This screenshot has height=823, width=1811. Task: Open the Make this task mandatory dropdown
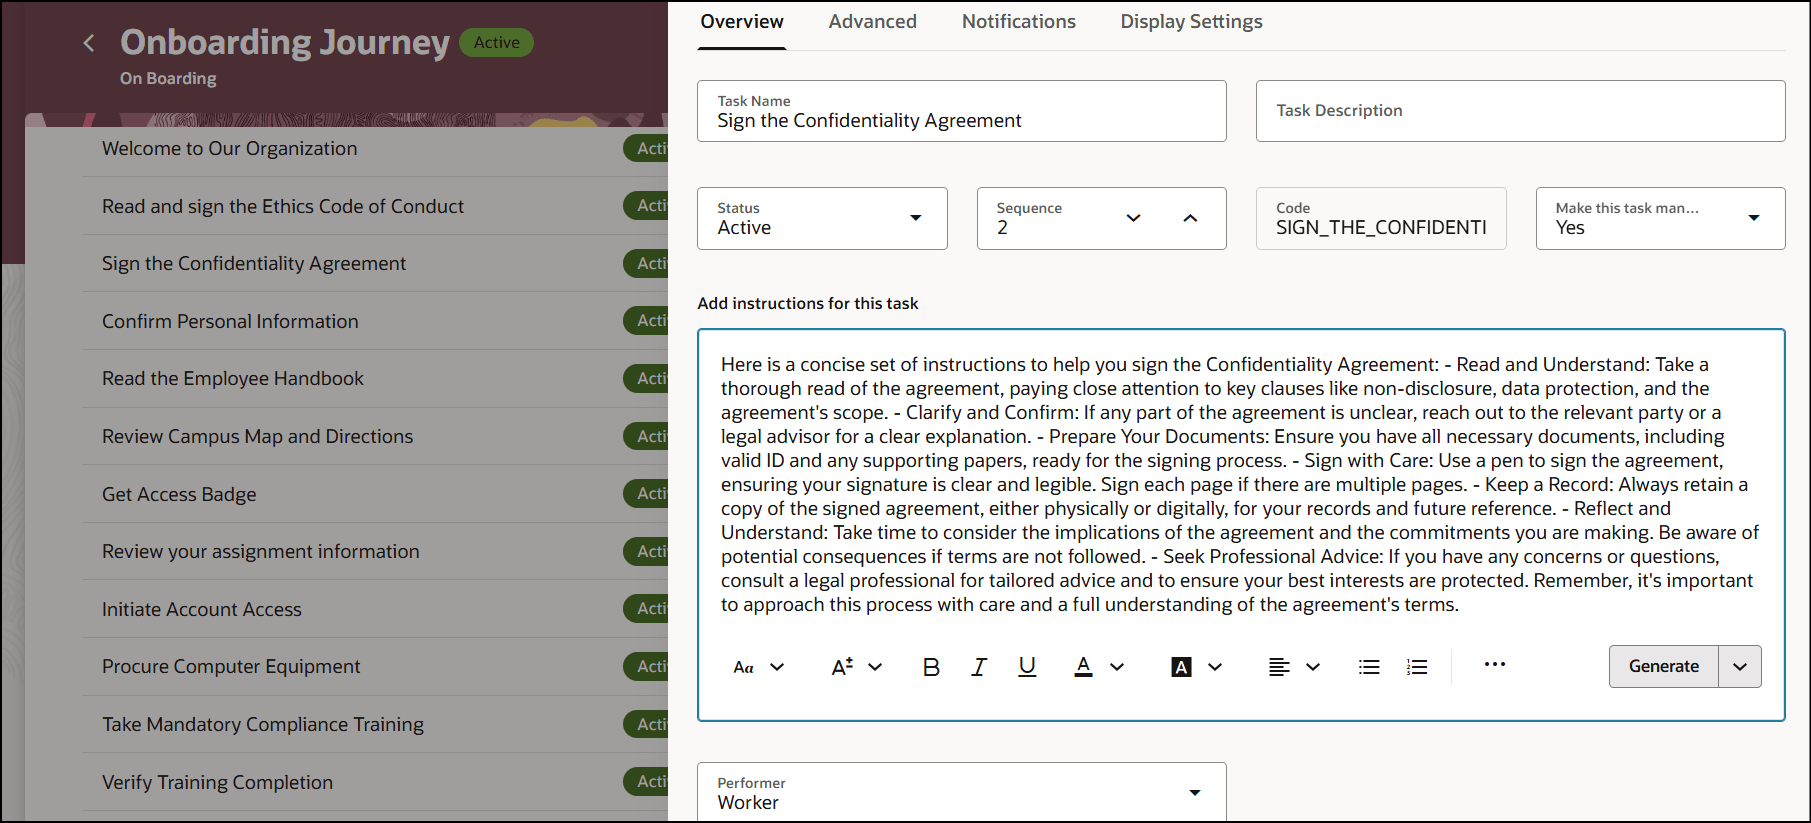(x=1753, y=218)
